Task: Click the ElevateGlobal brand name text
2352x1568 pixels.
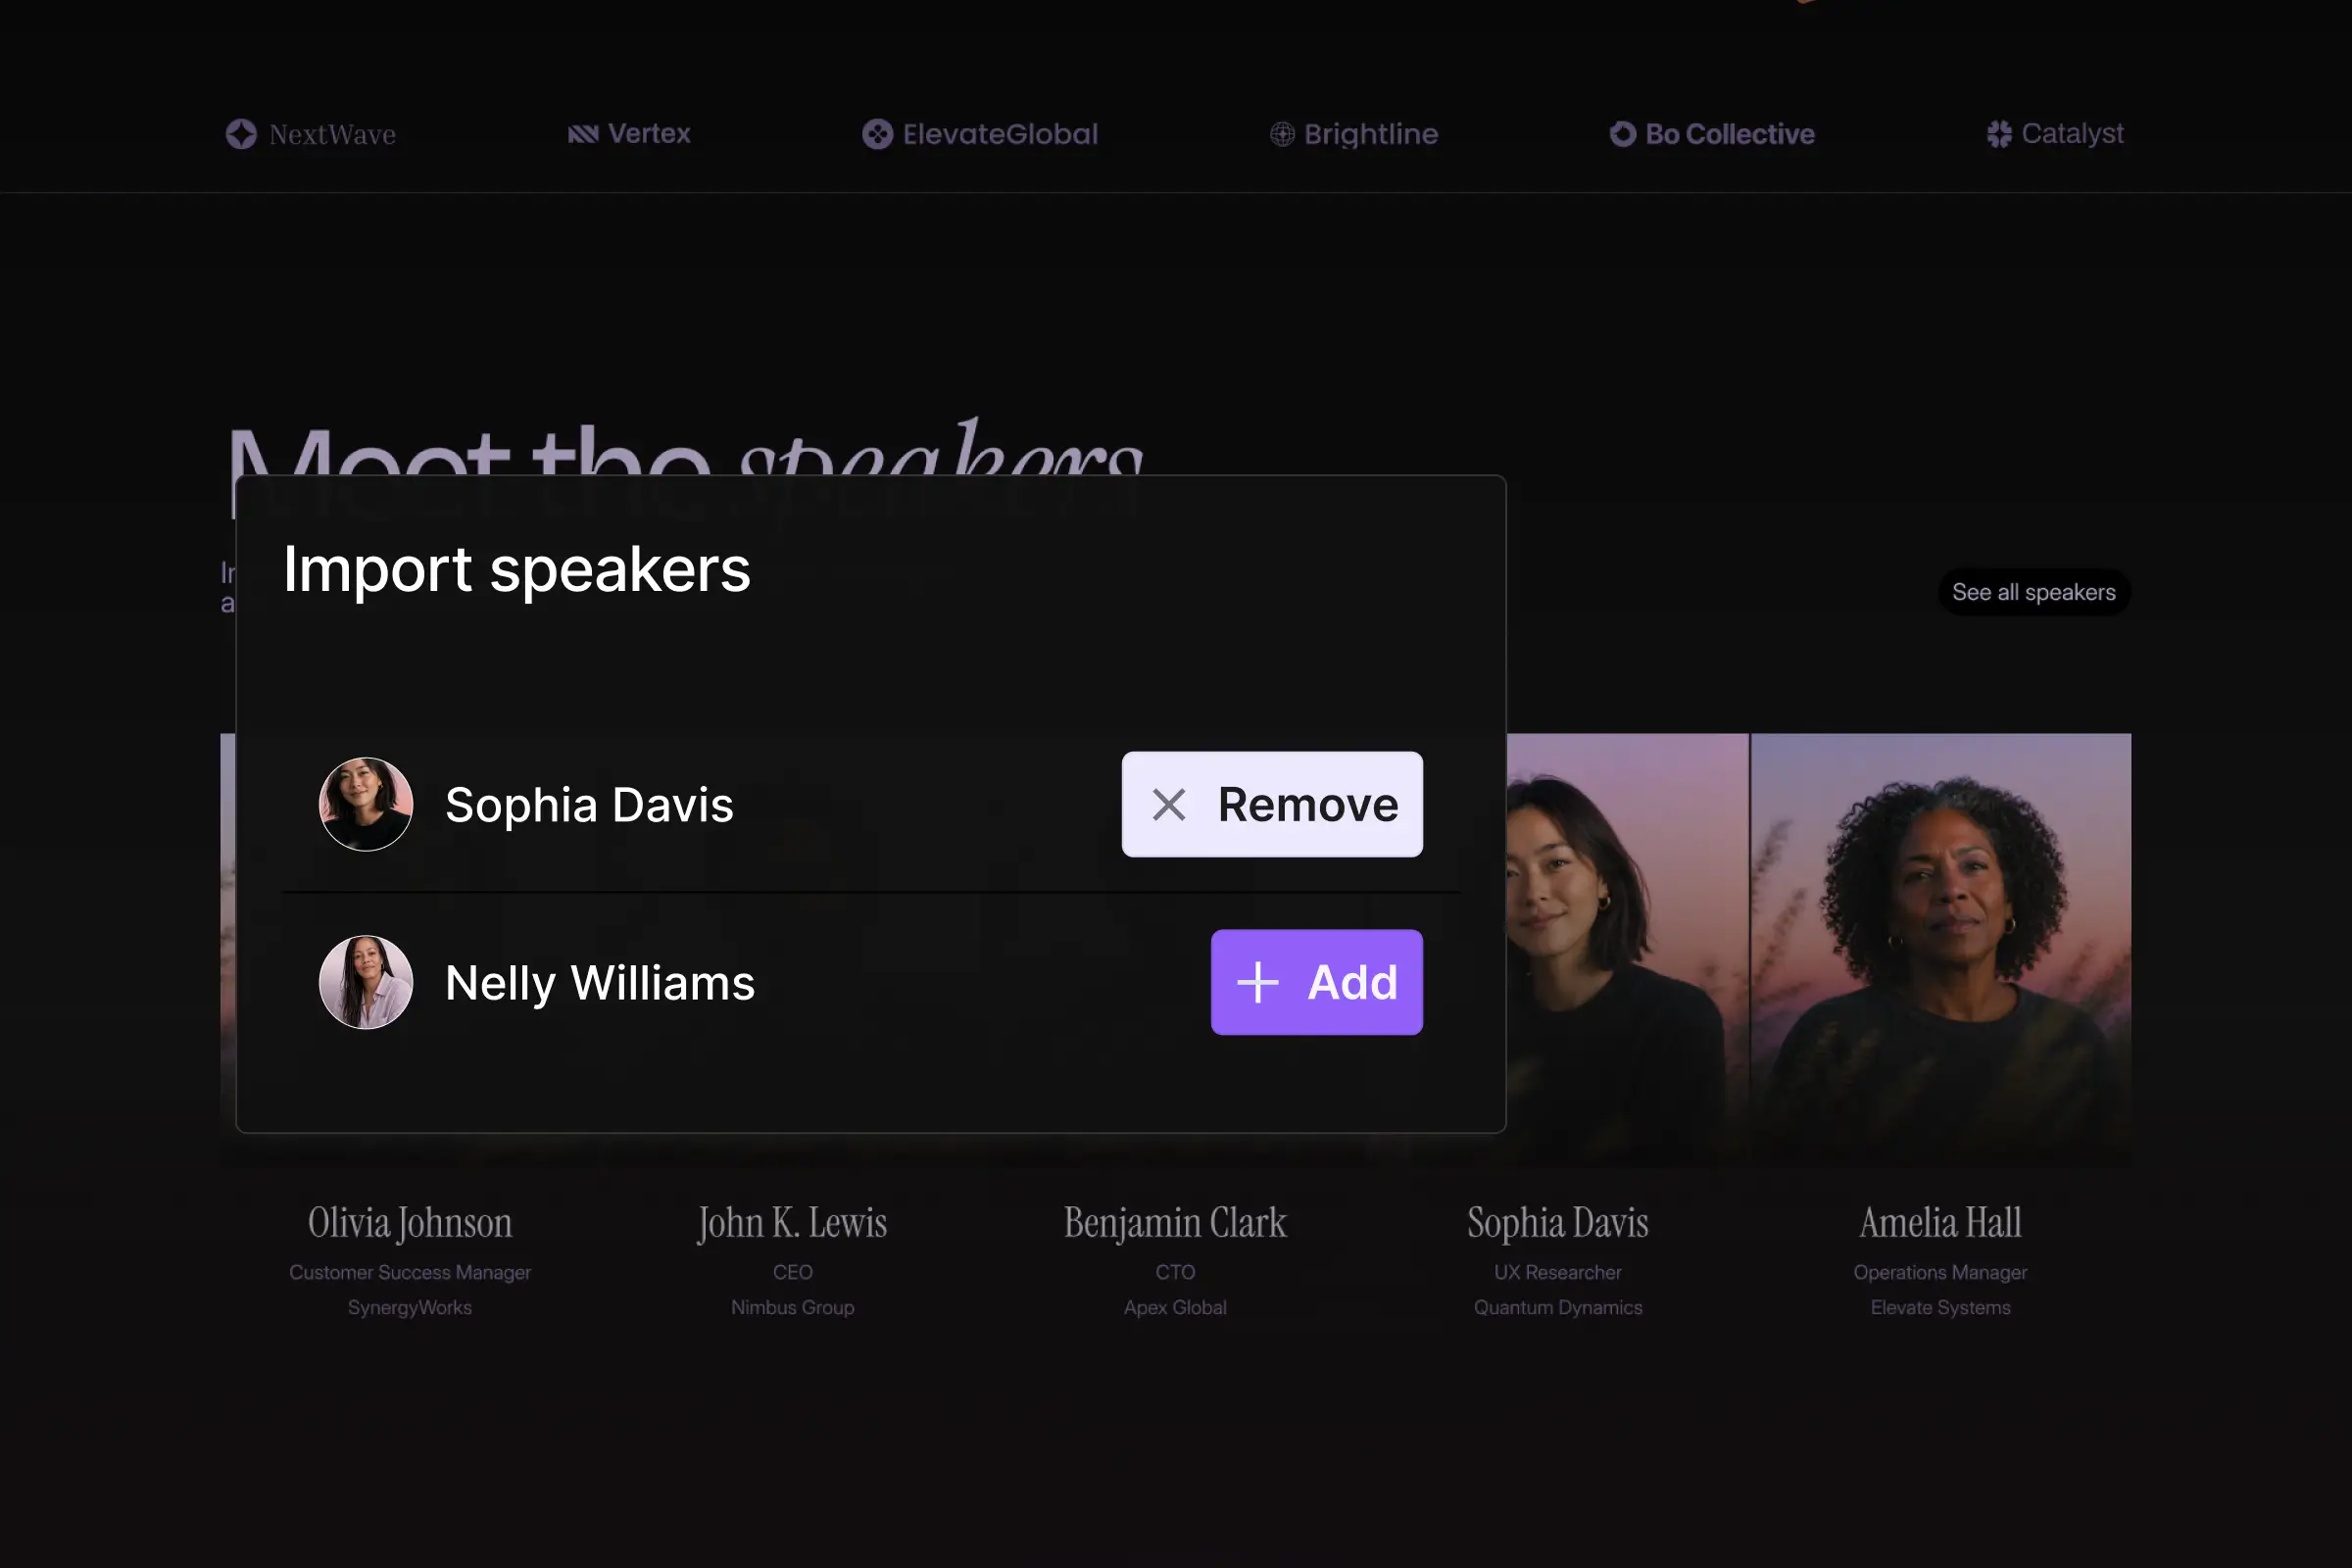Action: 1000,134
